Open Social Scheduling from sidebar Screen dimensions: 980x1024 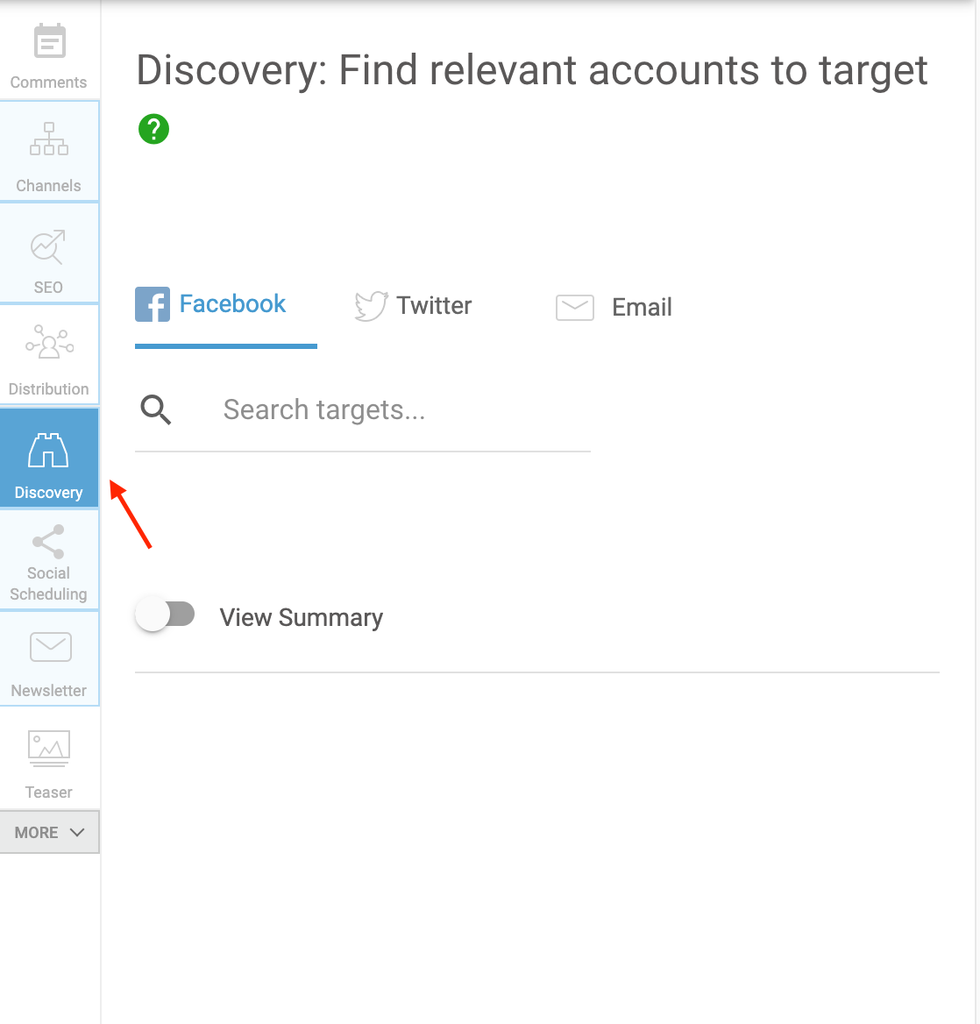coord(49,543)
